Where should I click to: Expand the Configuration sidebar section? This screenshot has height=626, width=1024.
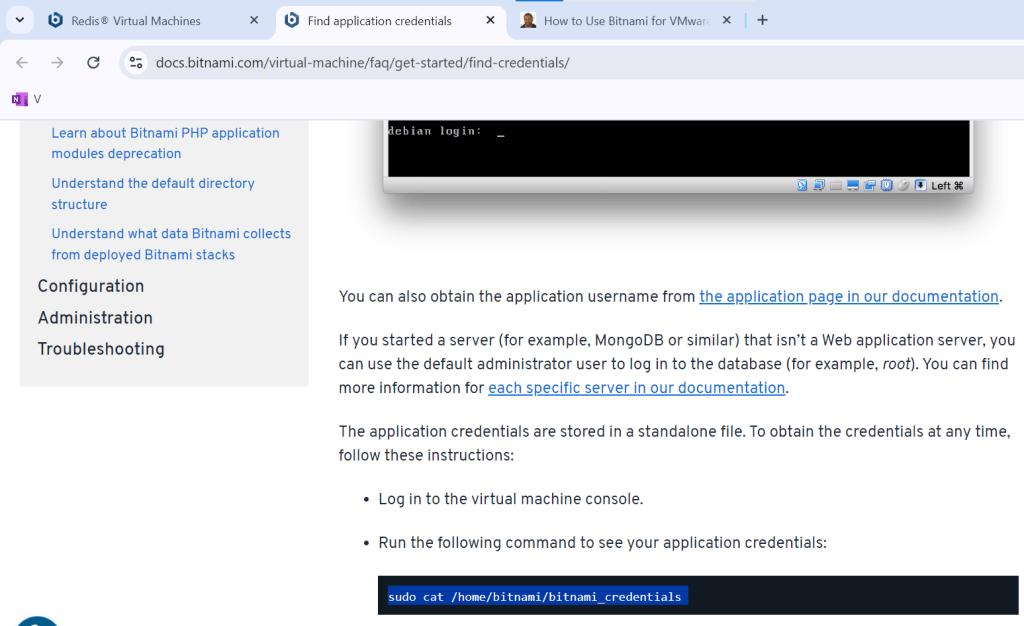point(91,286)
